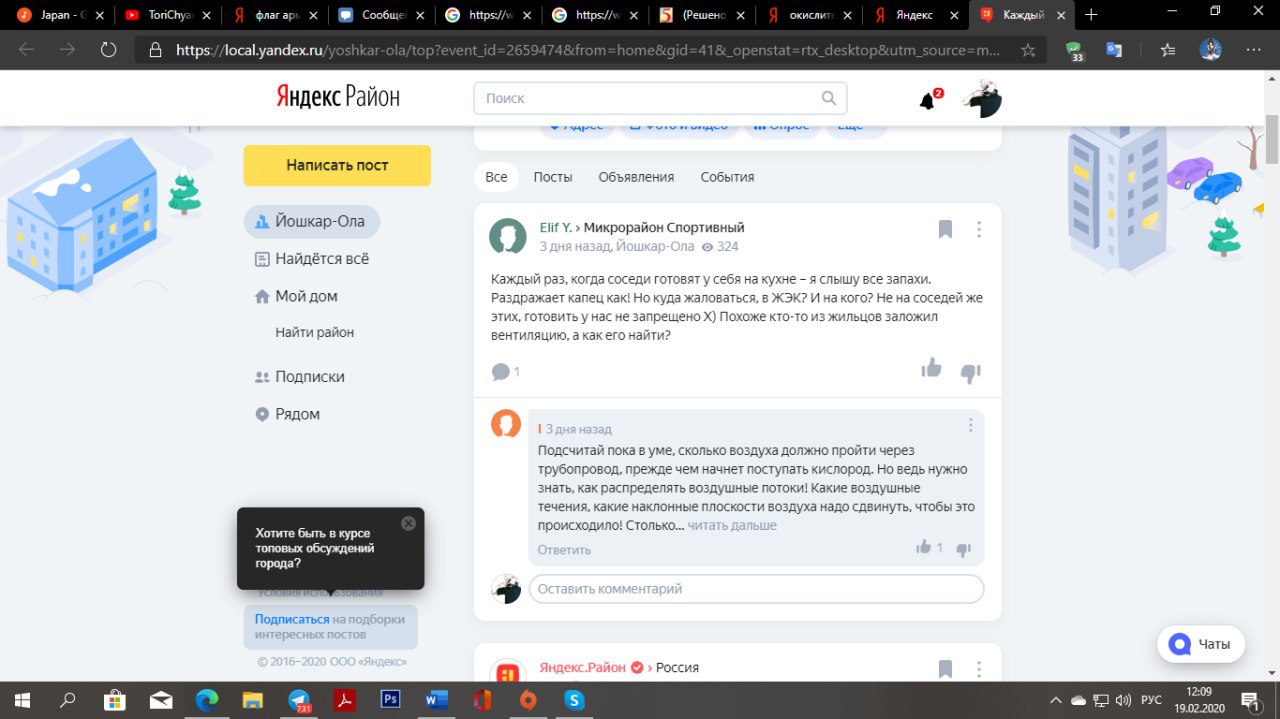1280x719 pixels.
Task: Open comments via the speech bubble icon
Action: coord(501,372)
